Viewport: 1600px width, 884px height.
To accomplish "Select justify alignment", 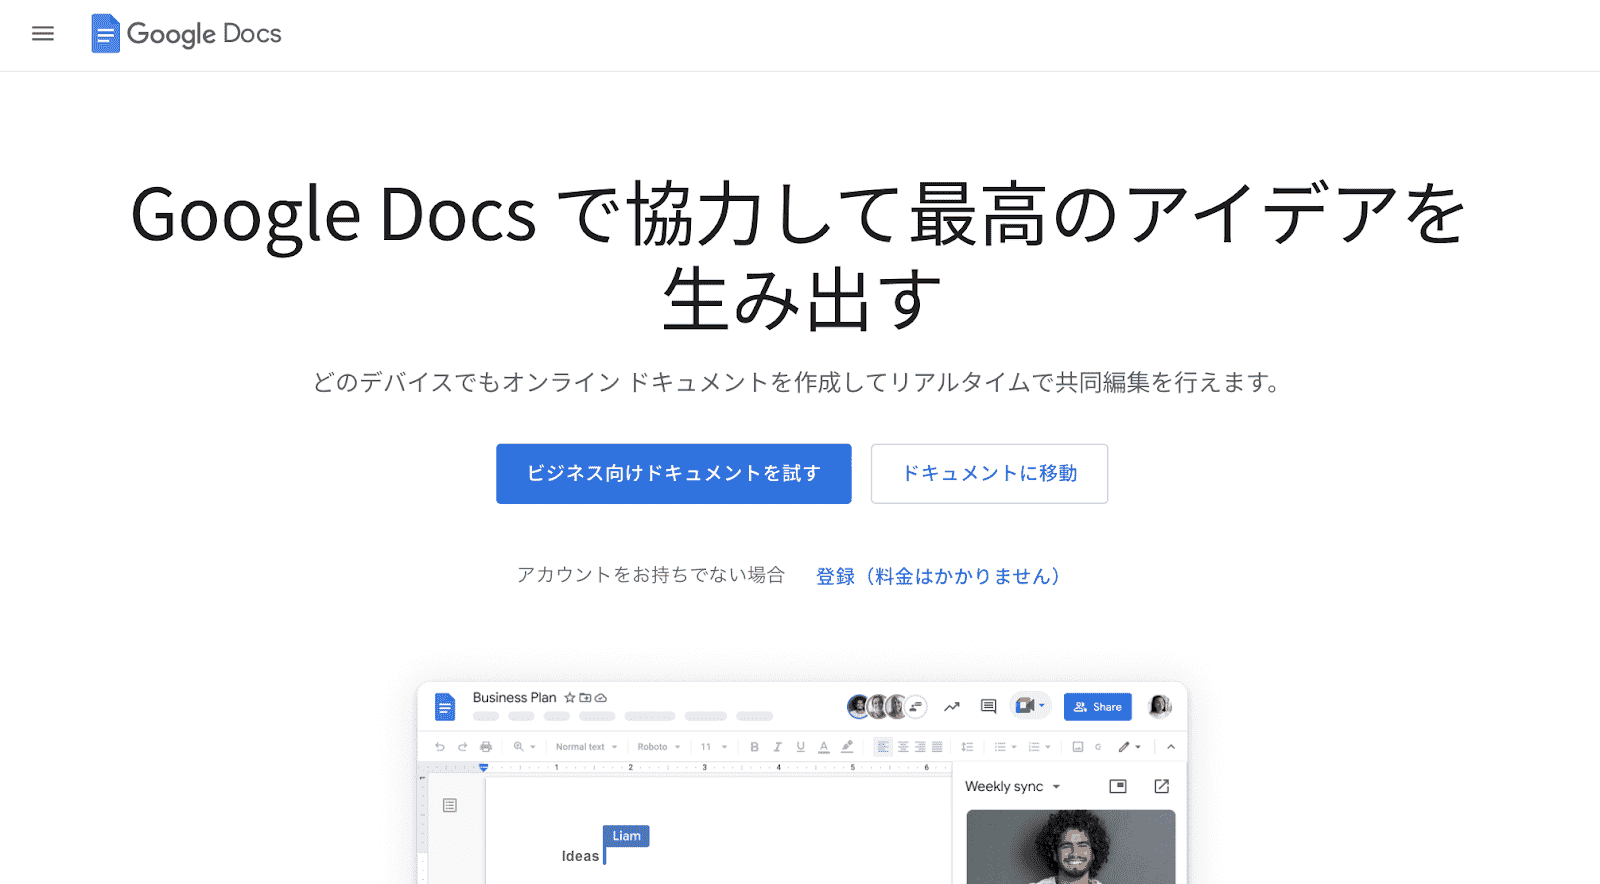I will [x=937, y=747].
